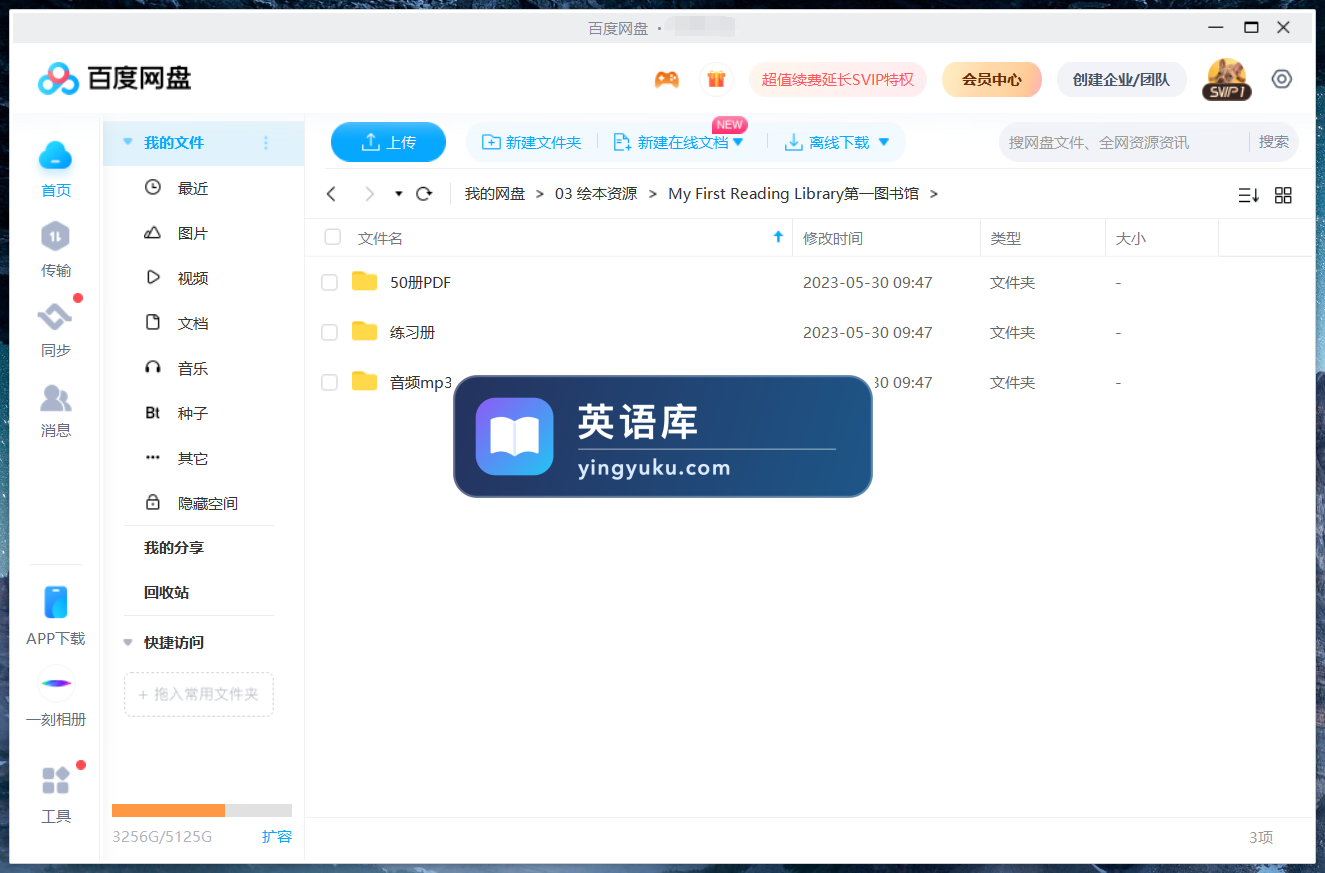Image resolution: width=1325 pixels, height=873 pixels.
Task: Refresh the current folder listing
Action: [424, 194]
